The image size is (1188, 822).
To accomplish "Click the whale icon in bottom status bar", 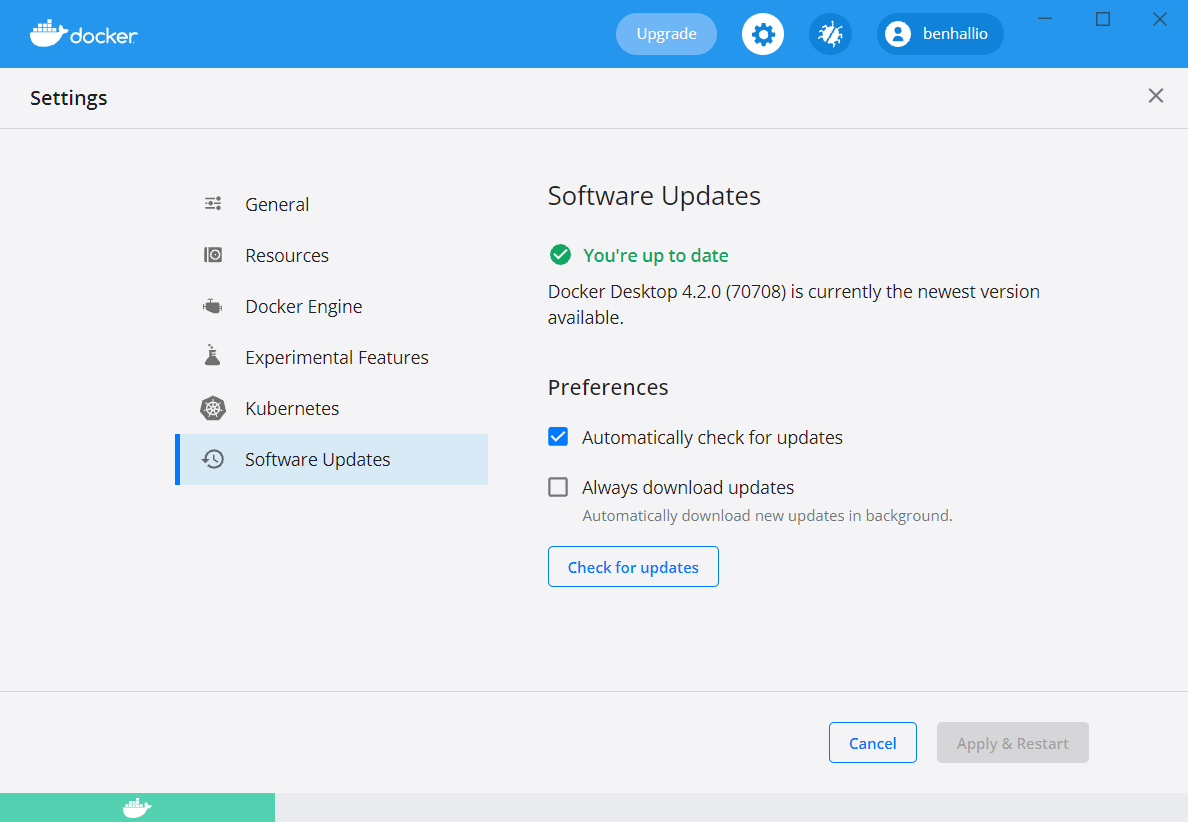I will click(x=137, y=807).
